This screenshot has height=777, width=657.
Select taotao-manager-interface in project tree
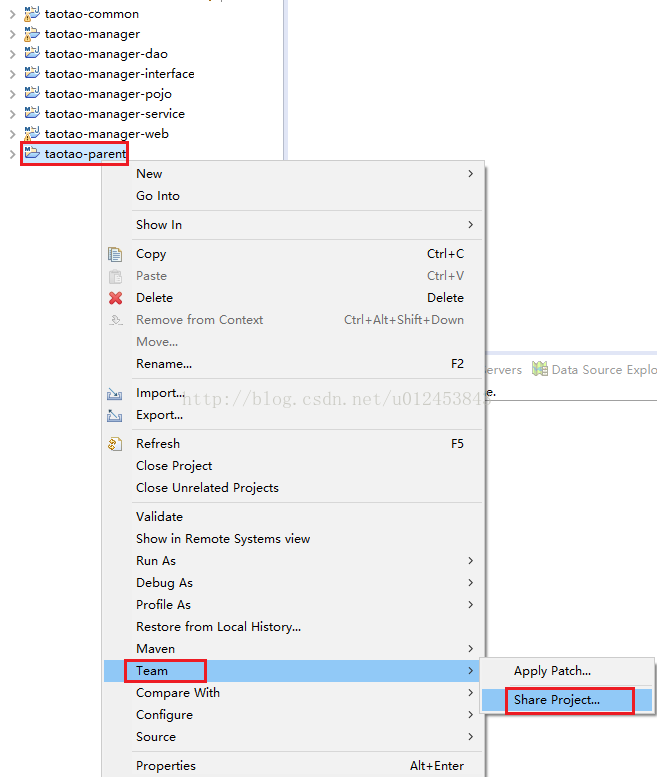tap(119, 74)
